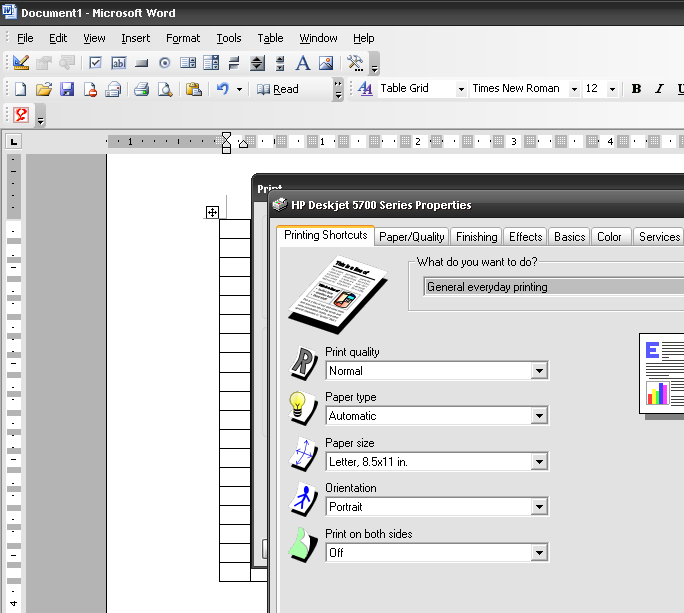Click the table move handle icon
Screen dimensions: 684x613
[212, 212]
